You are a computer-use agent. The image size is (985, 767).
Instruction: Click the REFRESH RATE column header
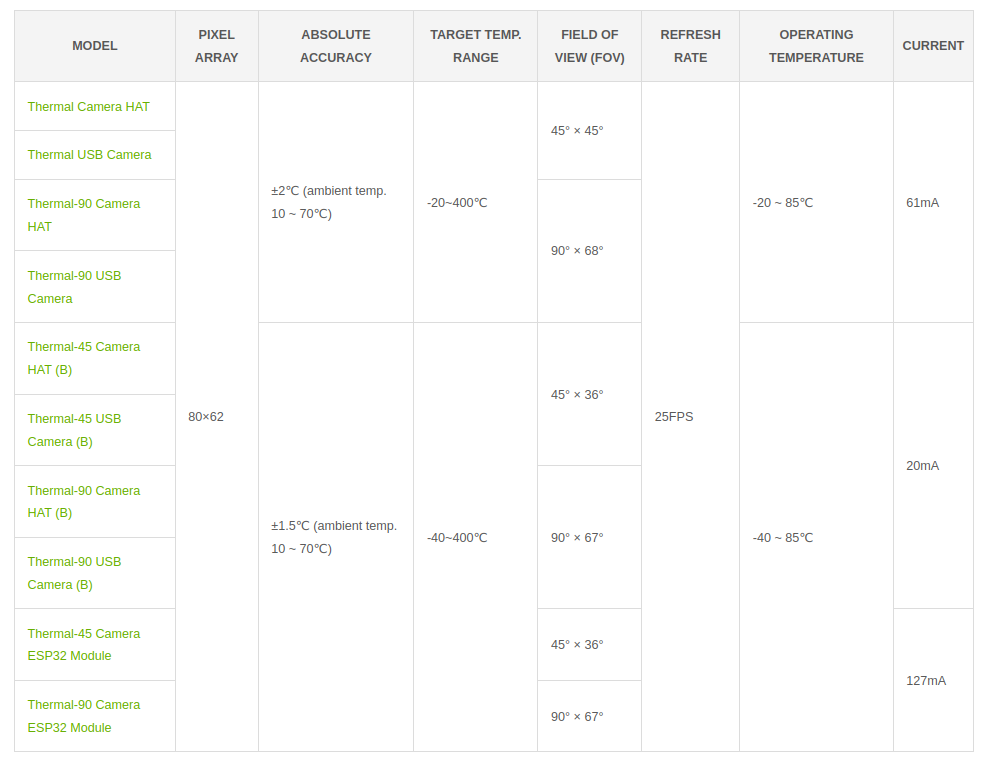click(x=690, y=46)
